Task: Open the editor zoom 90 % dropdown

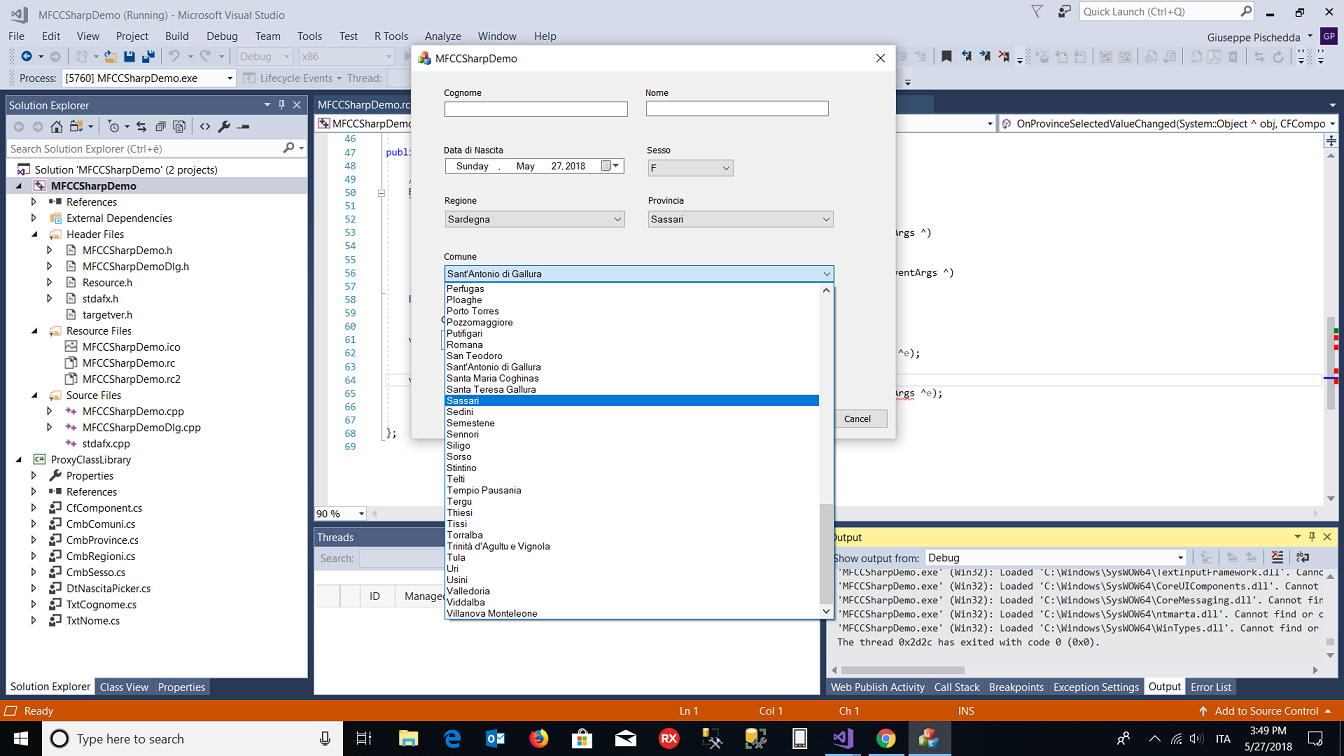Action: (x=361, y=514)
